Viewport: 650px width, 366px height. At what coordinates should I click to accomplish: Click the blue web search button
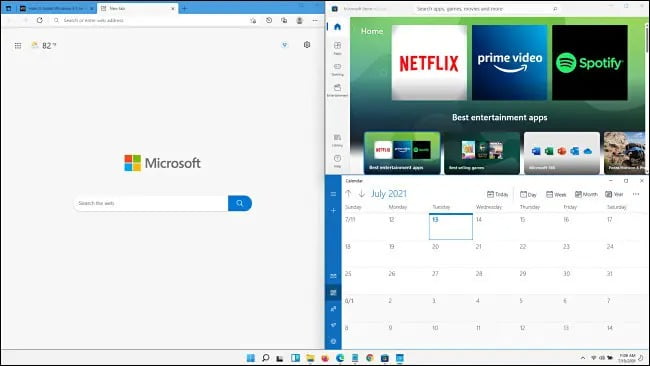[240, 203]
